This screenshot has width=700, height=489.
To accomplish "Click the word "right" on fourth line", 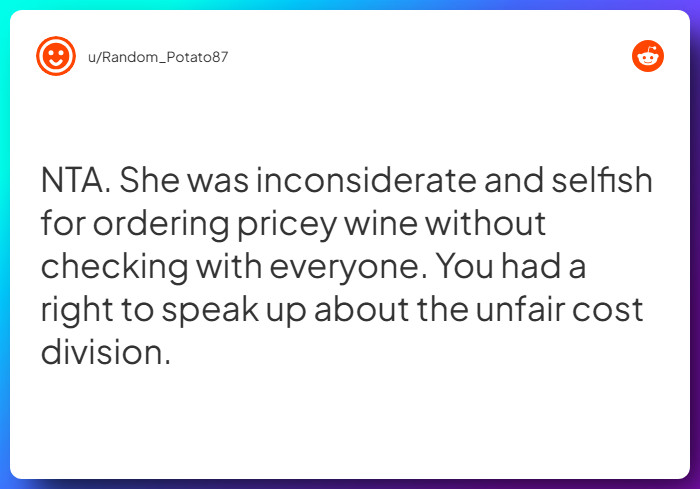I will [x=77, y=310].
